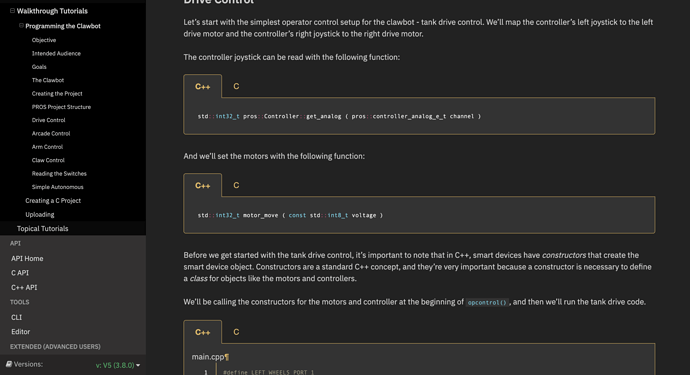The width and height of the screenshot is (690, 375).
Task: Open the Versions V5 (3.8.0) dropdown
Action: pyautogui.click(x=117, y=365)
